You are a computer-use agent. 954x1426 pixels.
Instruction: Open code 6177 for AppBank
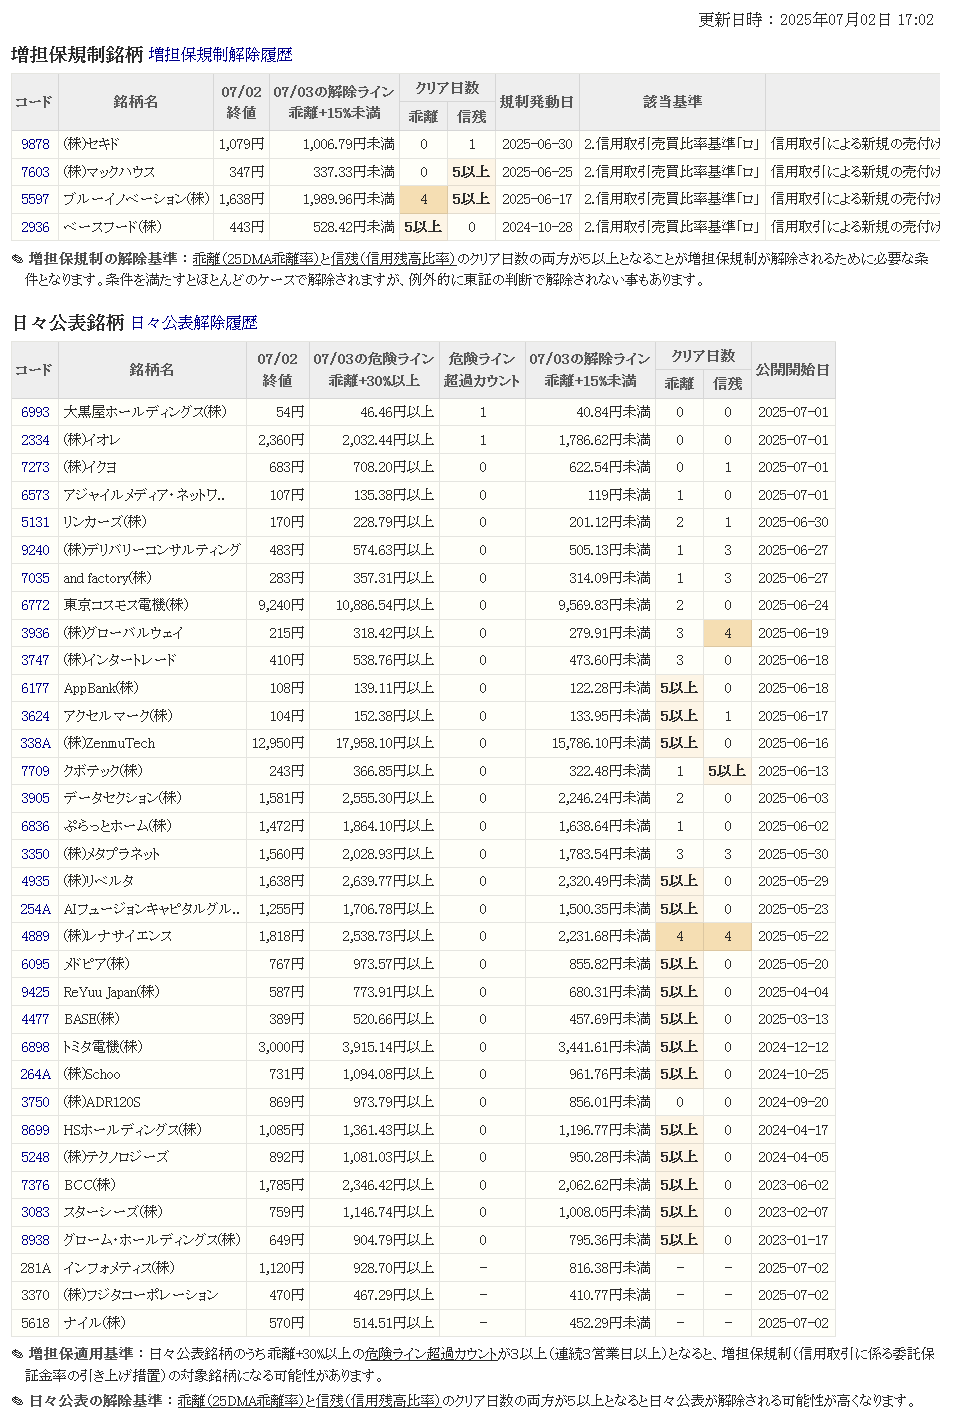click(35, 688)
